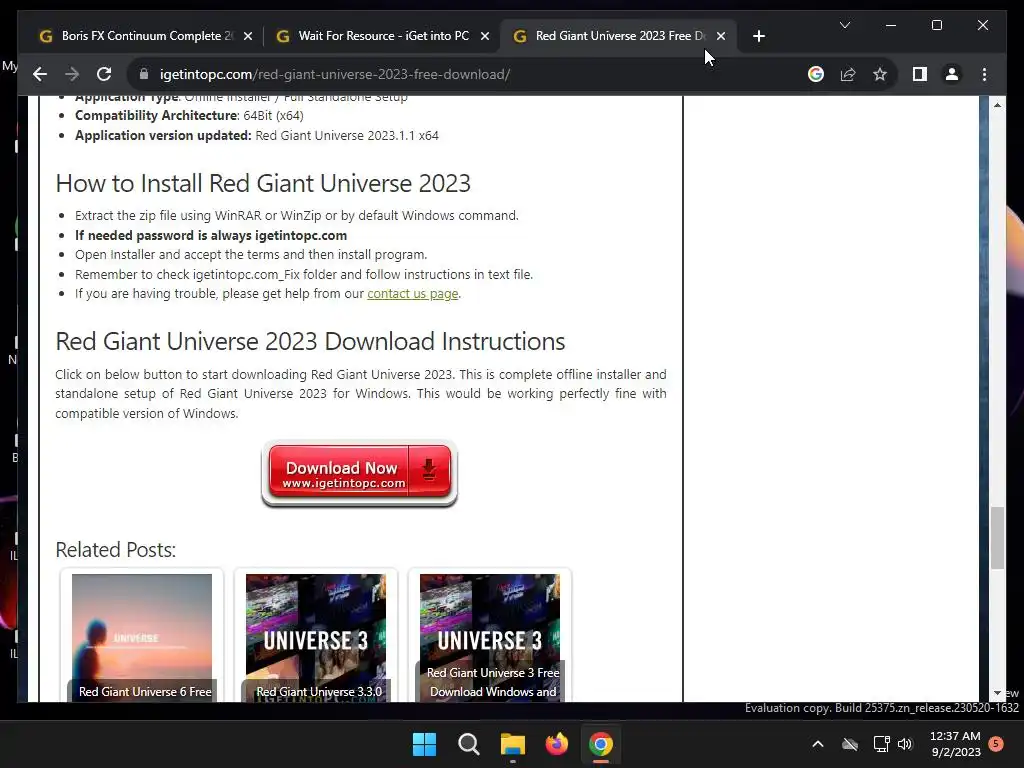1024x768 pixels.
Task: Go back to the previous page
Action: coord(40,74)
